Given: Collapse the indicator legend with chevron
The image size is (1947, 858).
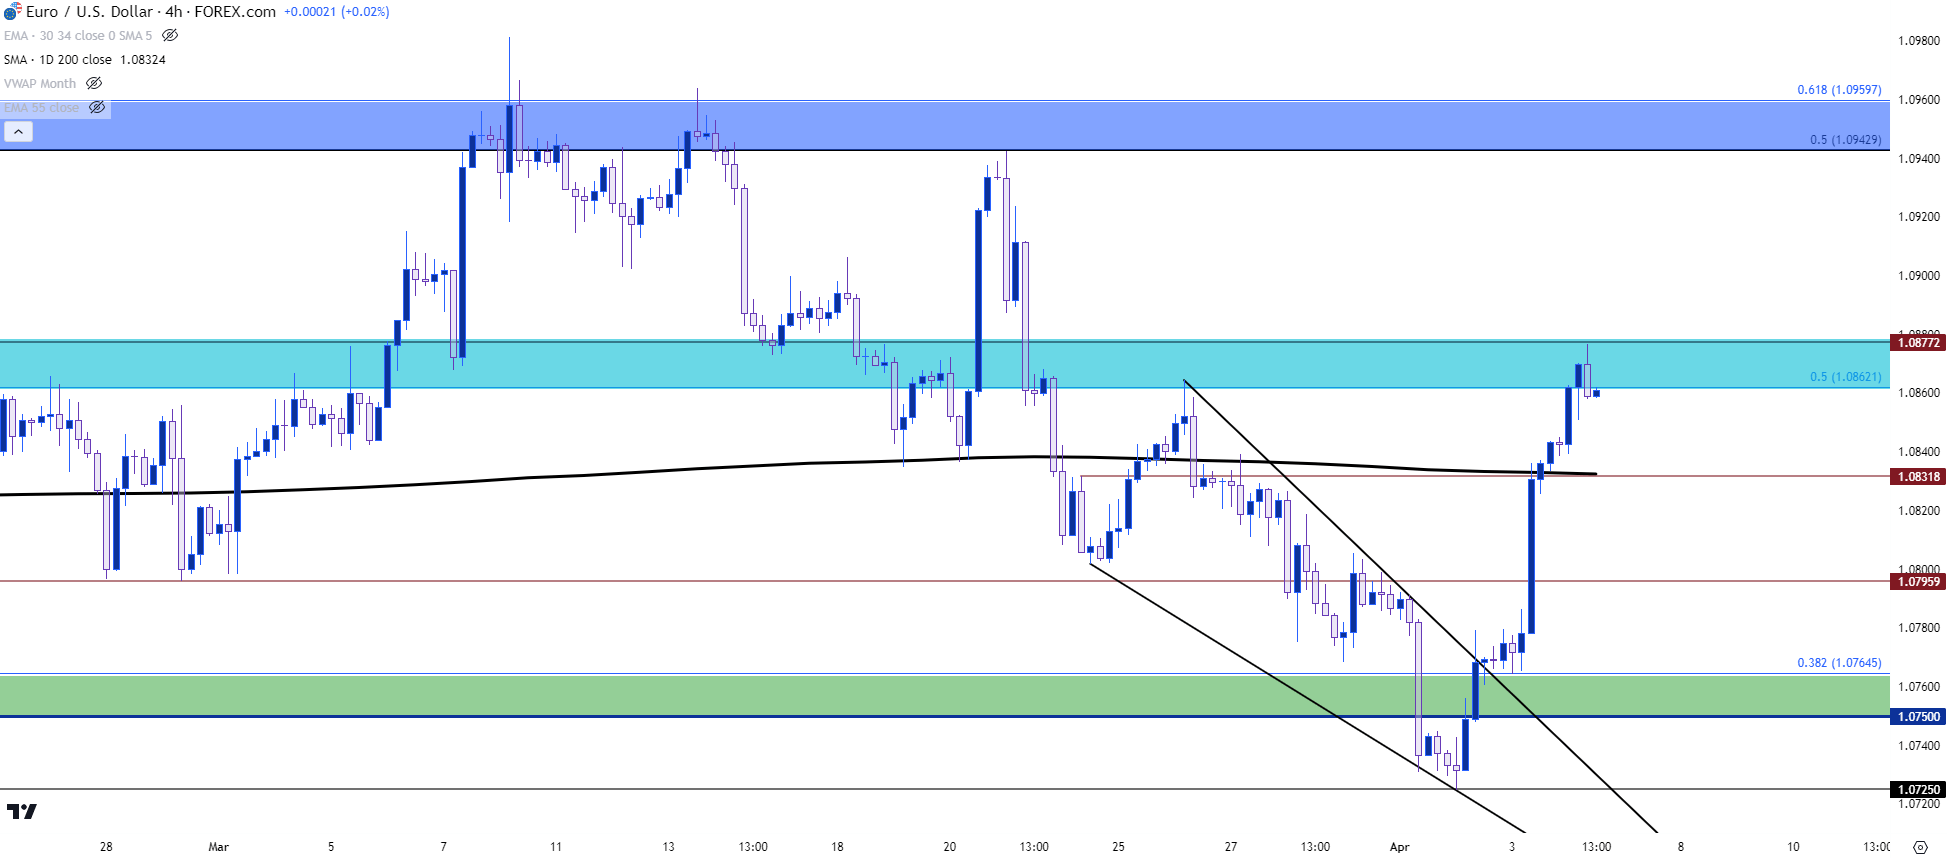Looking at the screenshot, I should (18, 131).
